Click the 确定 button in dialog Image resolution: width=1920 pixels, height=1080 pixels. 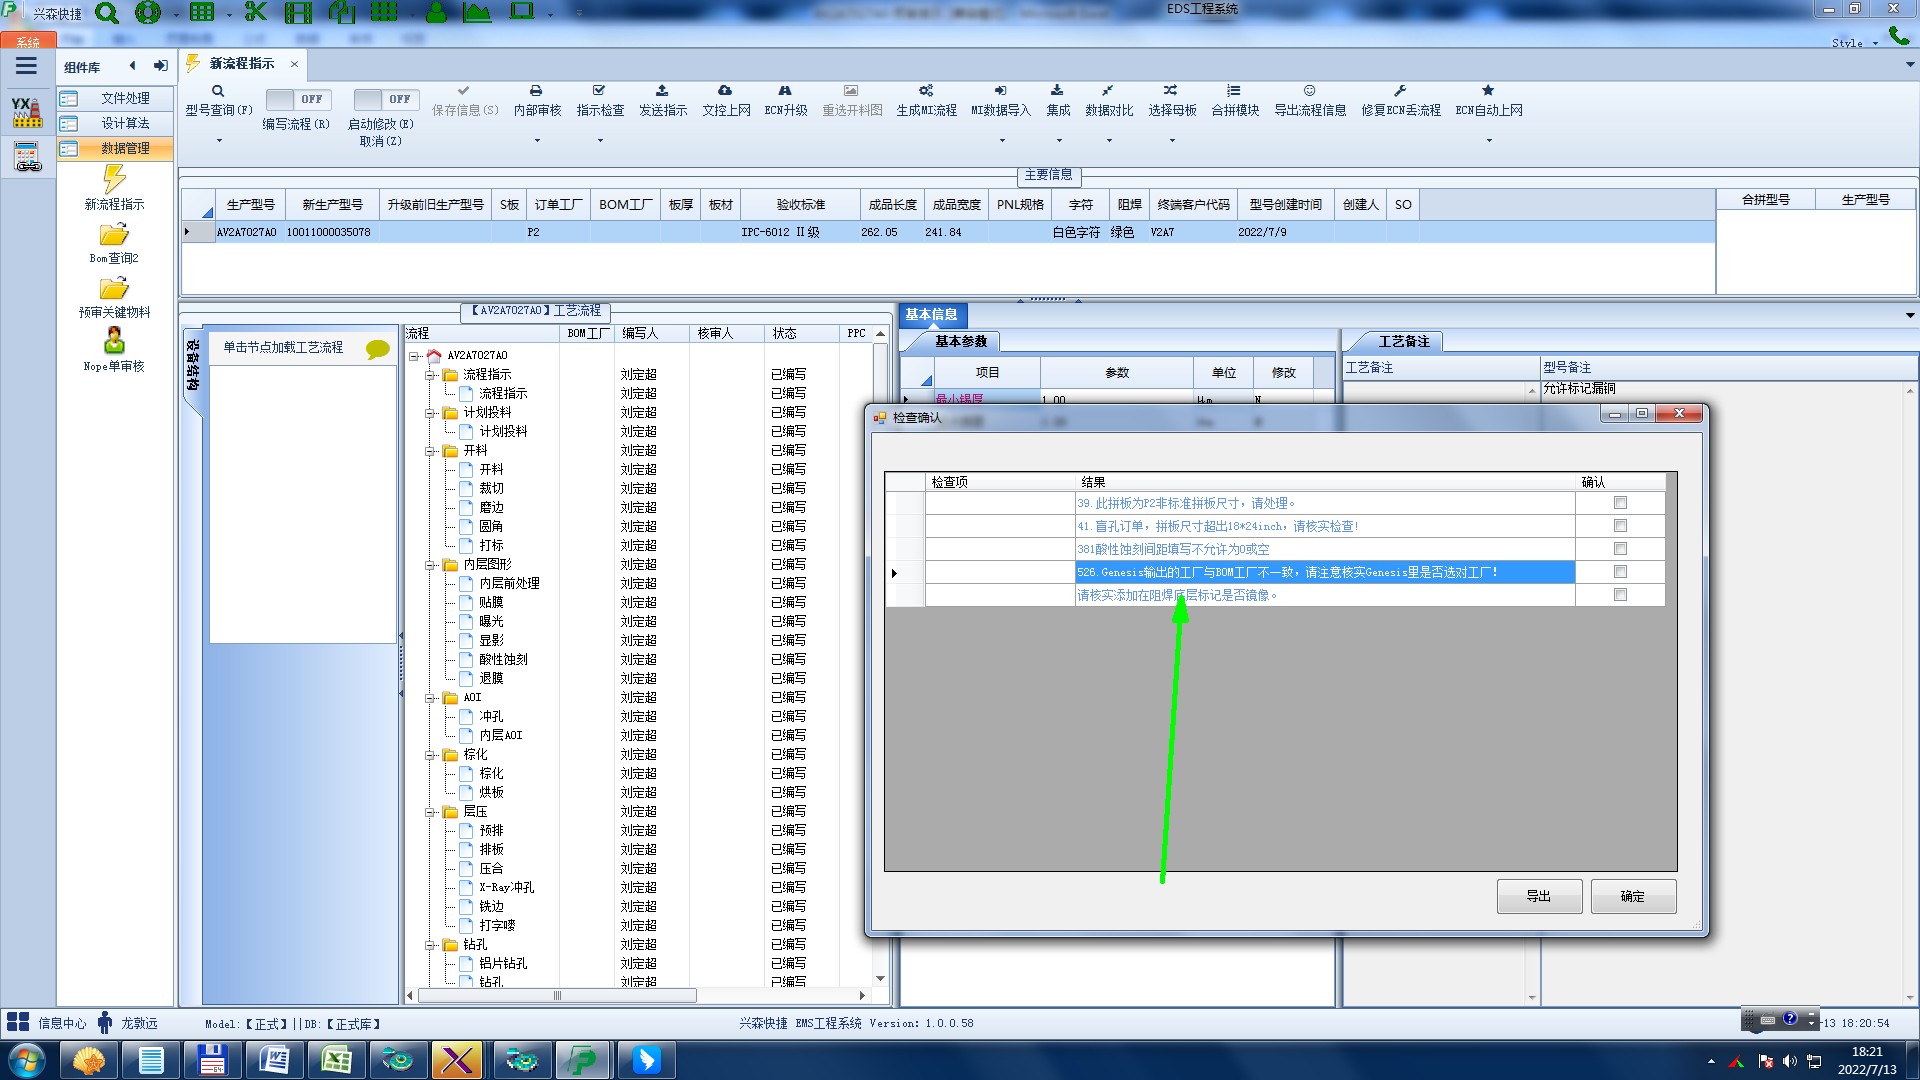[1632, 896]
